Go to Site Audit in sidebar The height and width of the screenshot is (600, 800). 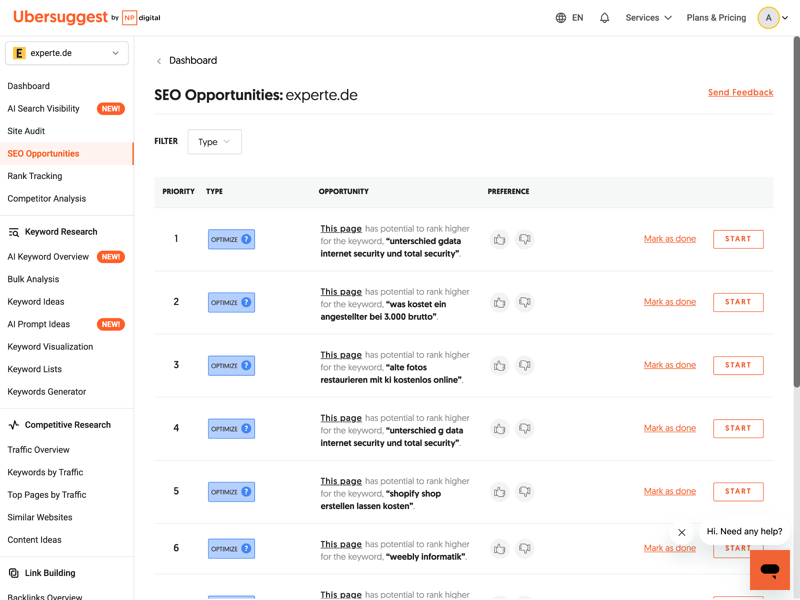point(26,131)
